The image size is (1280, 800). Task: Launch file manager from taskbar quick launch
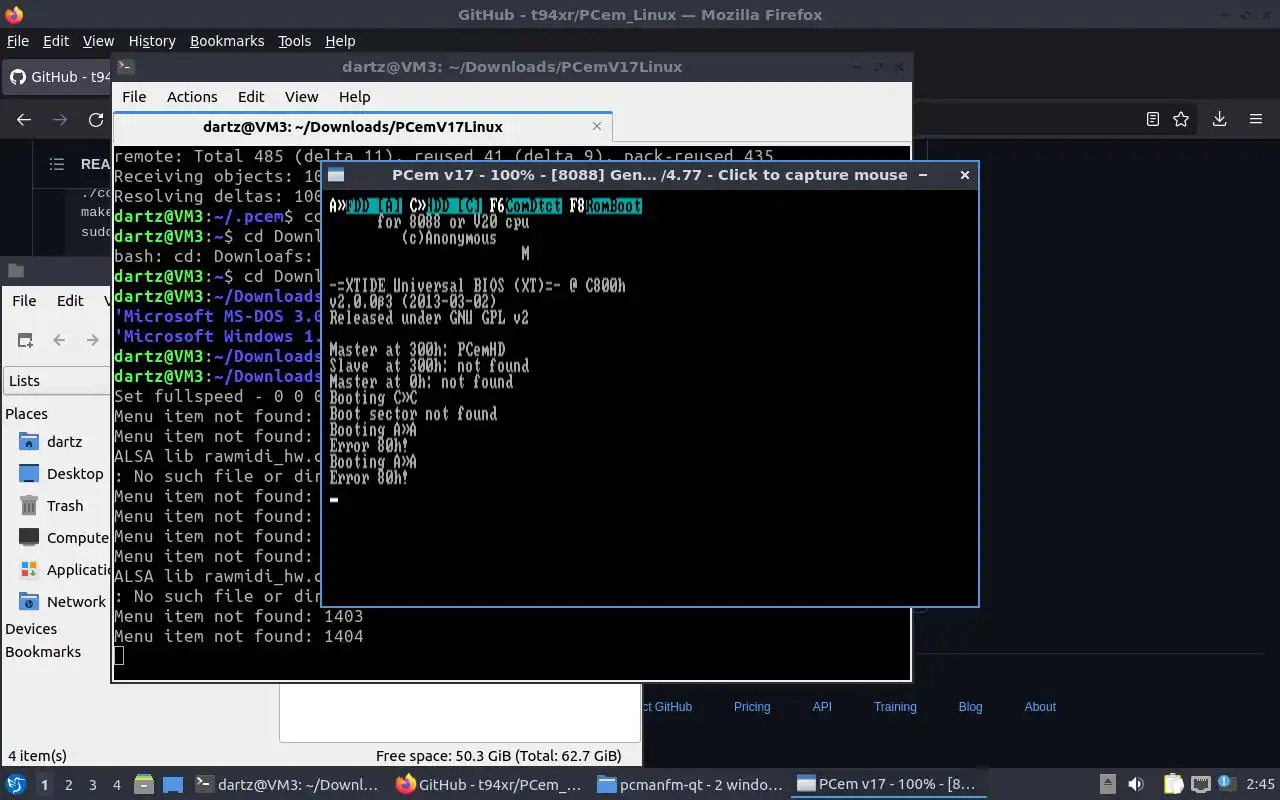[143, 784]
